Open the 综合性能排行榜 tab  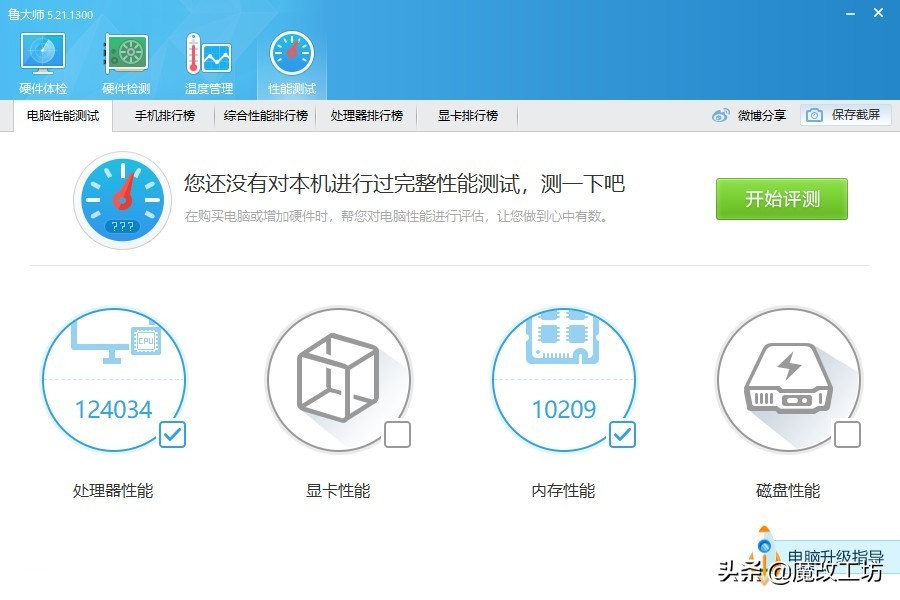pos(265,116)
